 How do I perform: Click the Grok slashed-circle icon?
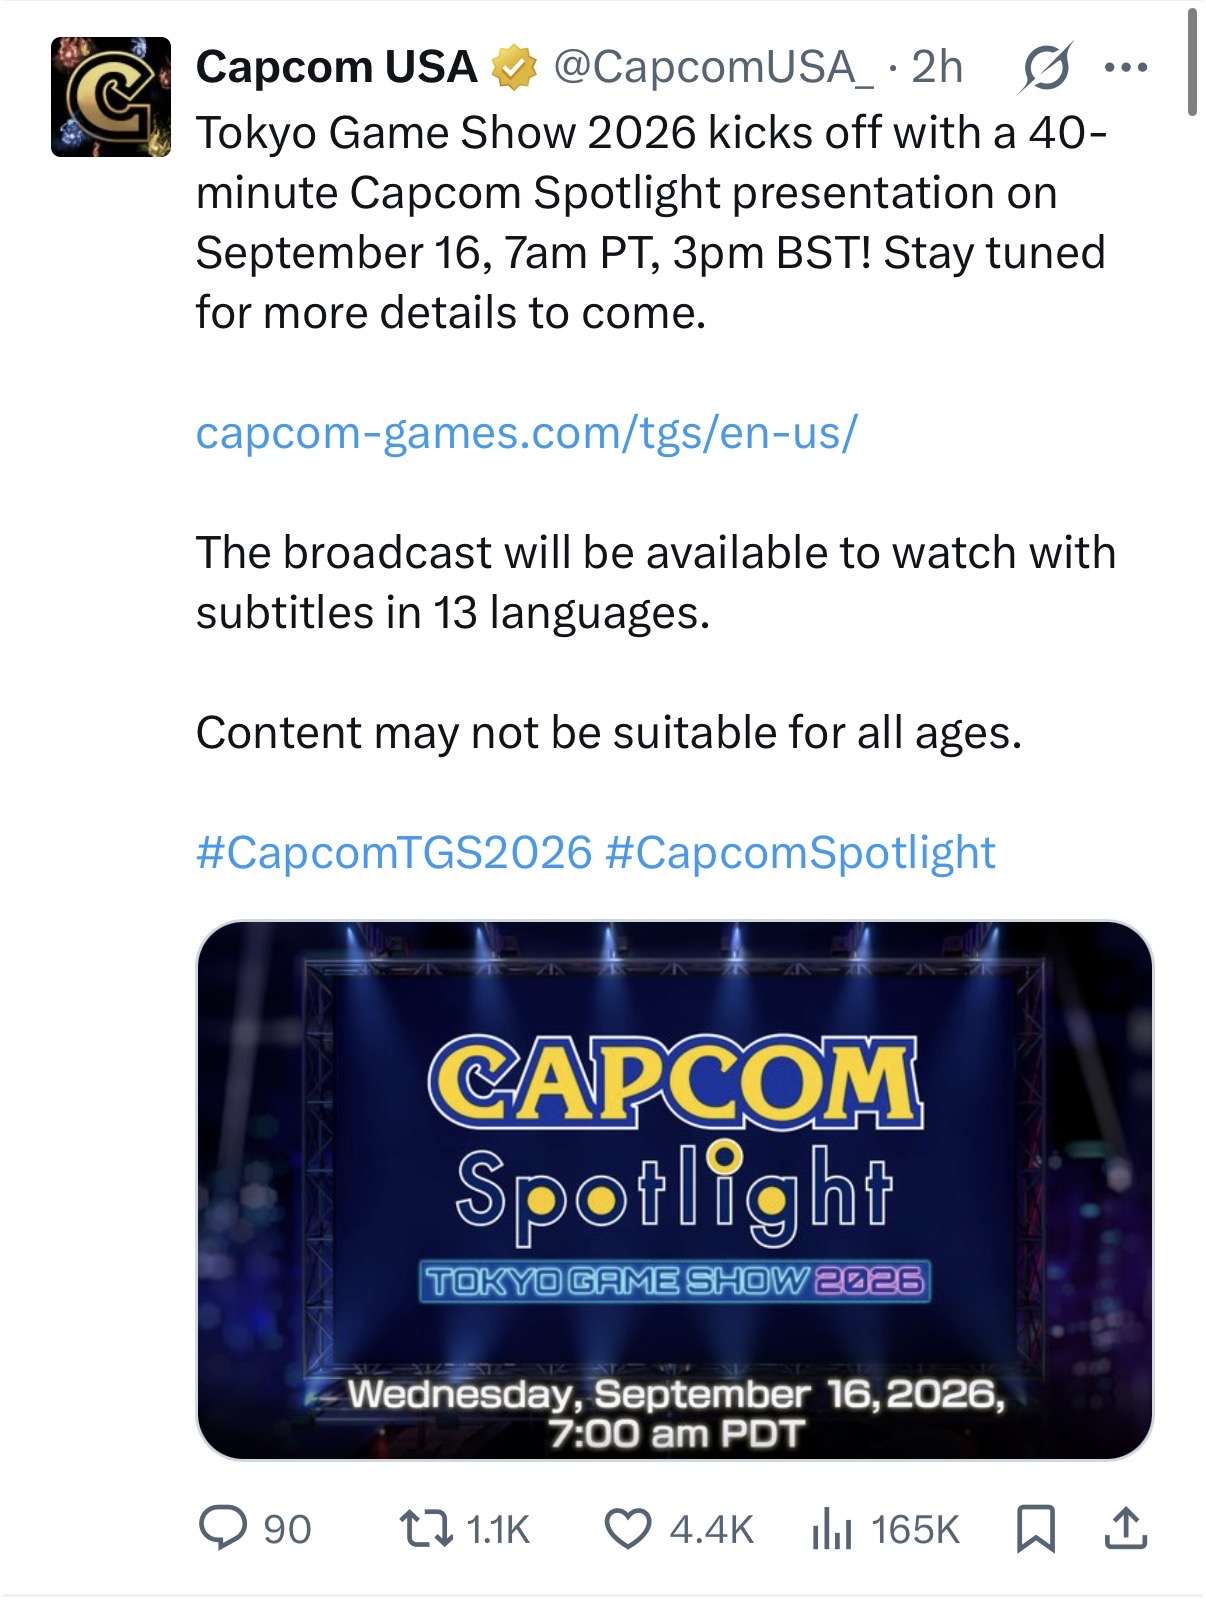(1046, 68)
